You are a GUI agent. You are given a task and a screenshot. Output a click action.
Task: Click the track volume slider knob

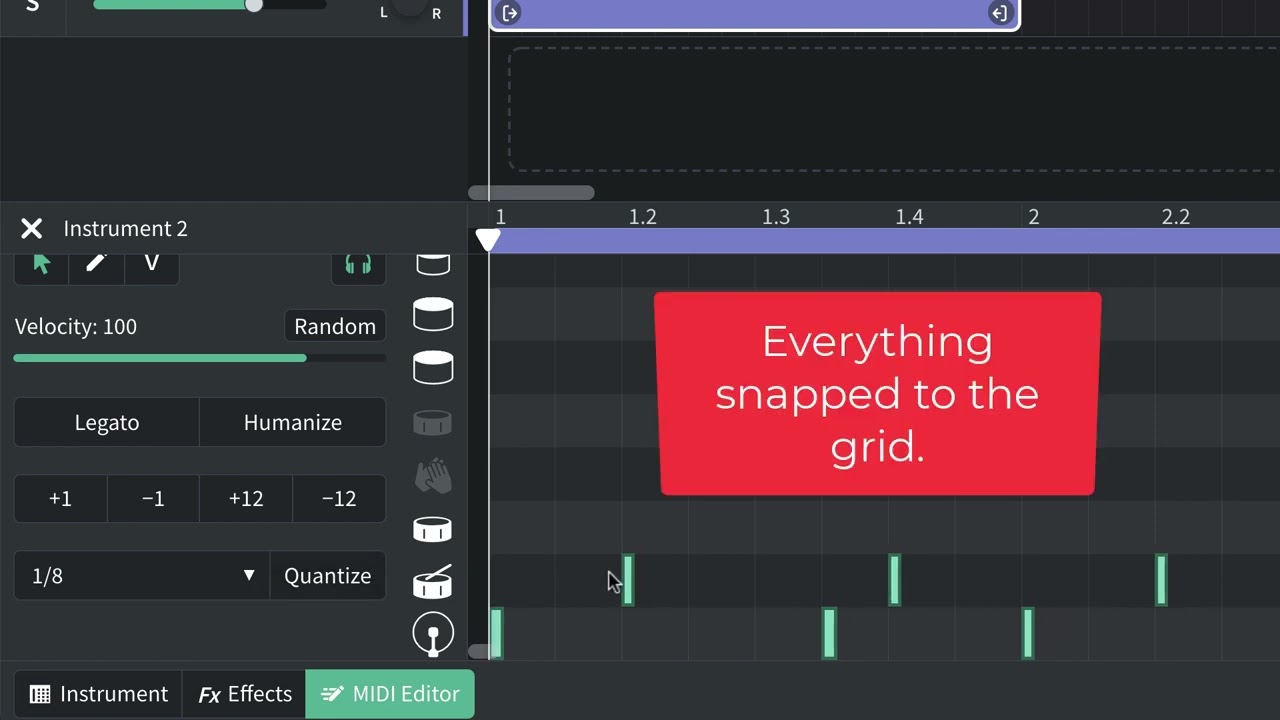point(254,5)
